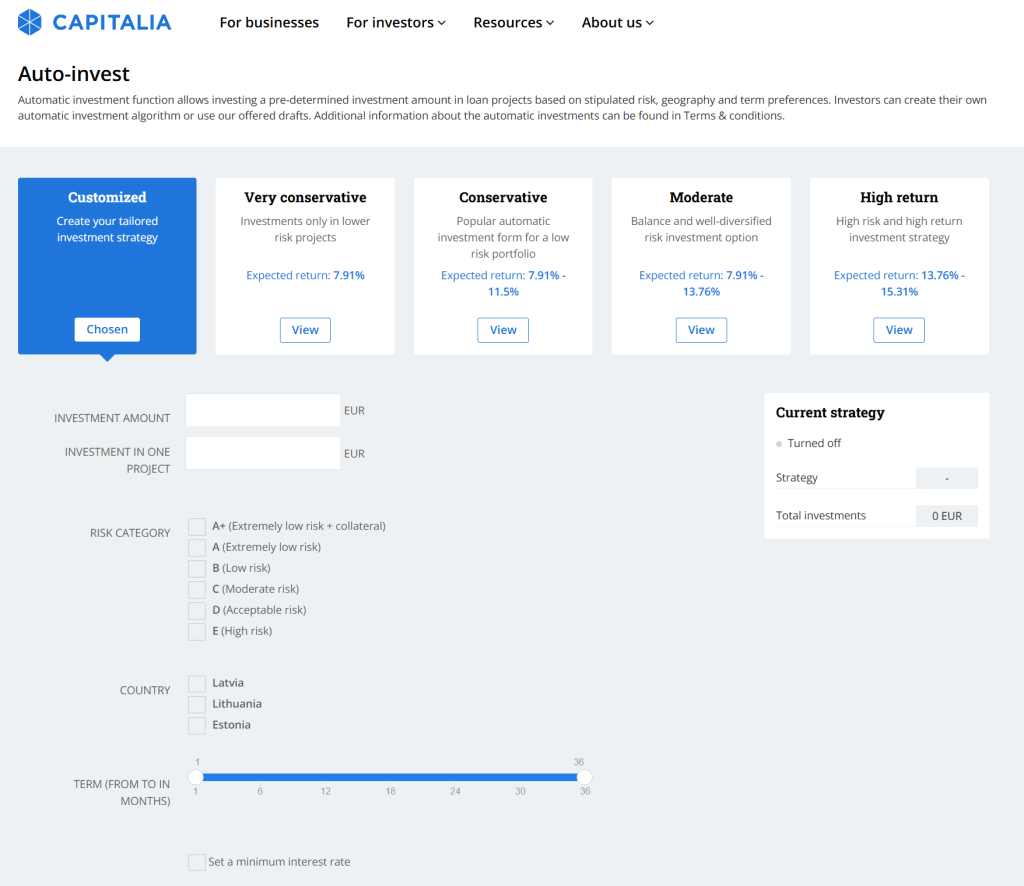This screenshot has height=886, width=1024.
Task: Open the About us dropdown
Action: (x=617, y=22)
